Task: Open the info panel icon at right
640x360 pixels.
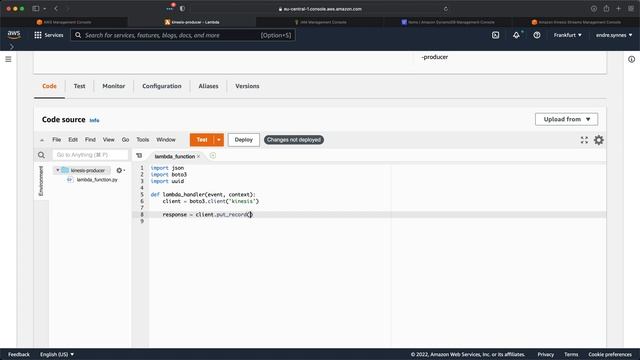Action: pos(631,60)
